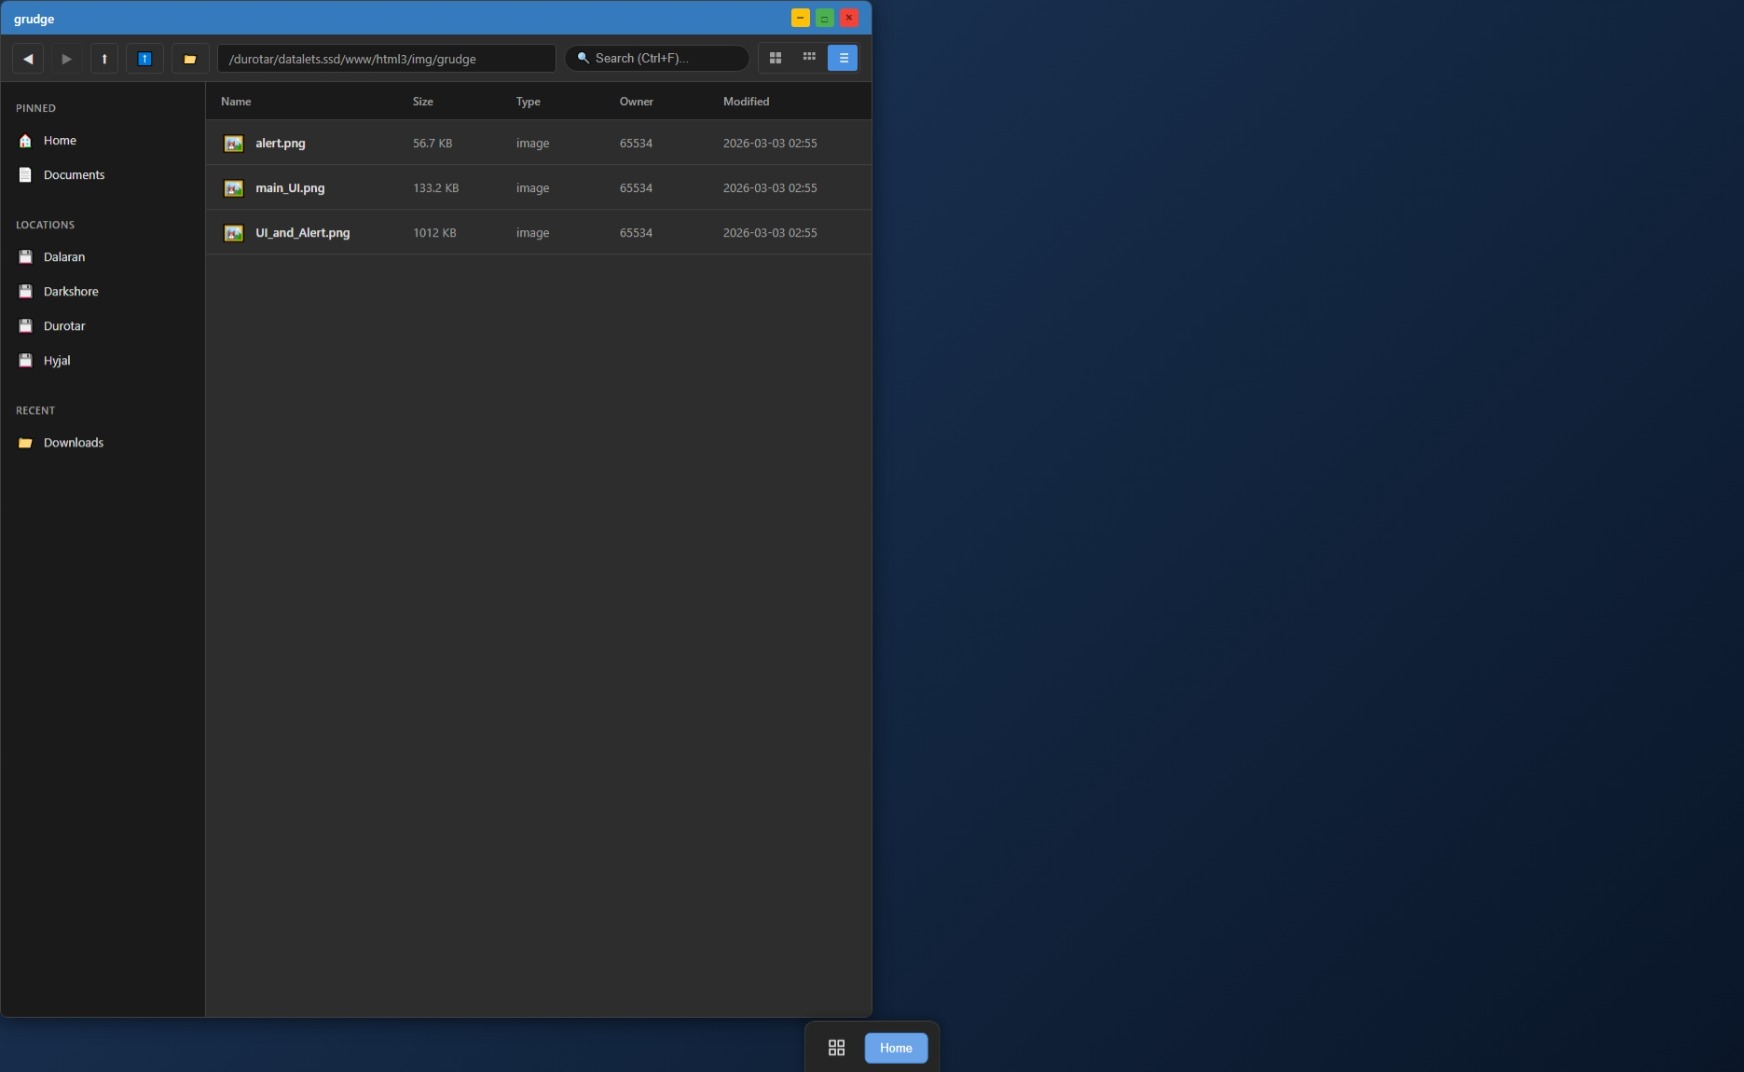Sort files by Modified column header
This screenshot has height=1072, width=1744.
tap(746, 102)
